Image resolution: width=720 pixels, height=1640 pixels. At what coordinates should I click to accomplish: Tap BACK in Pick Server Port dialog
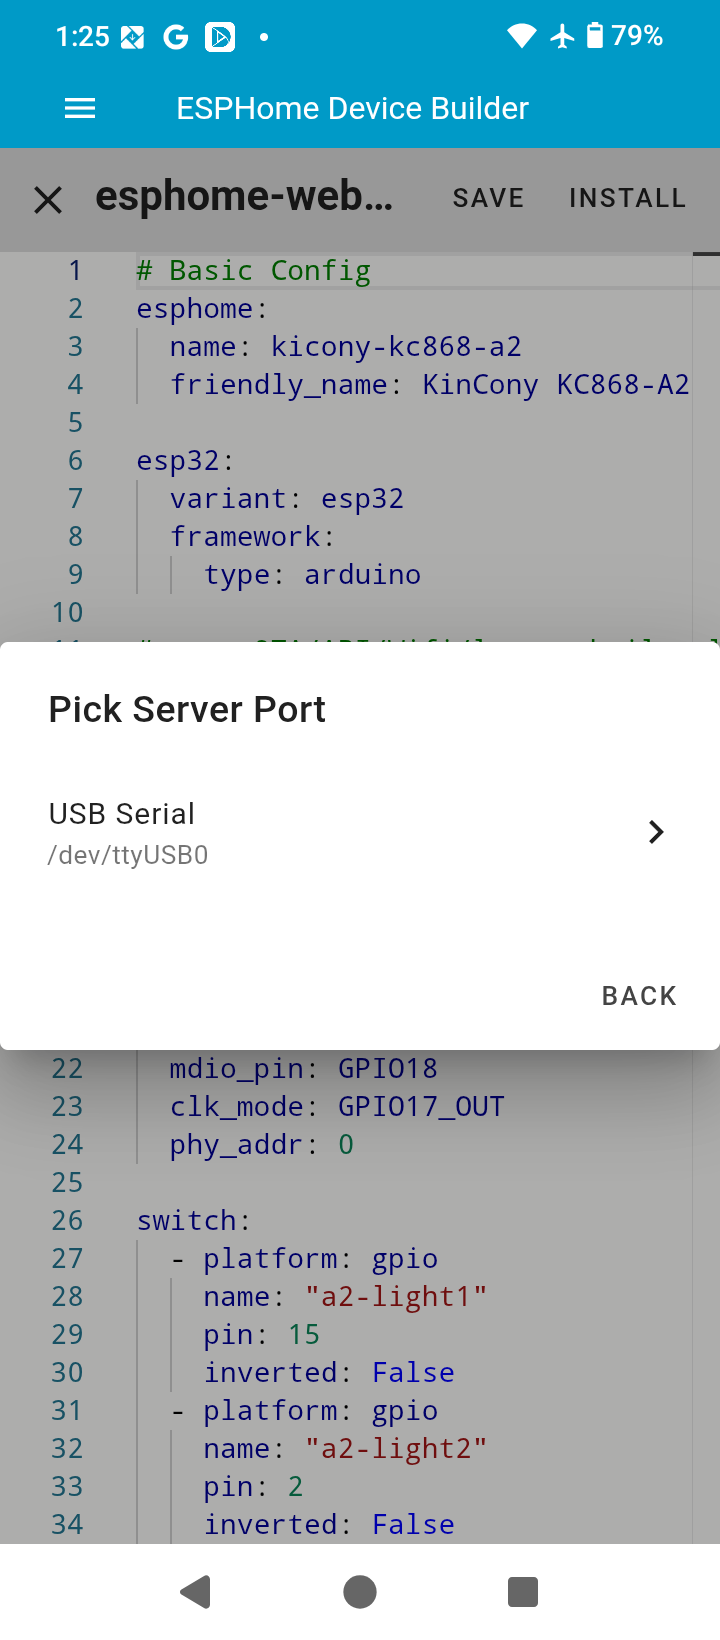click(639, 996)
